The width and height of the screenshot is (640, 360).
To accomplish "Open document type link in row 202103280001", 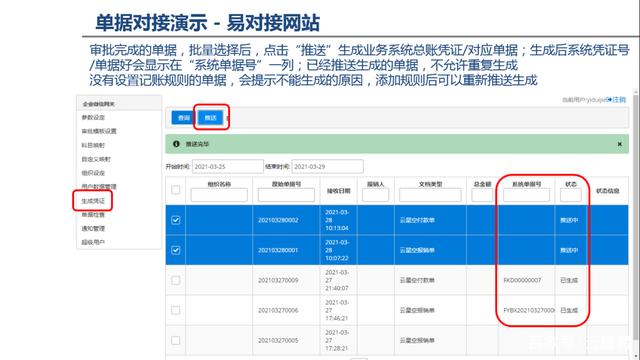I will tap(417, 250).
